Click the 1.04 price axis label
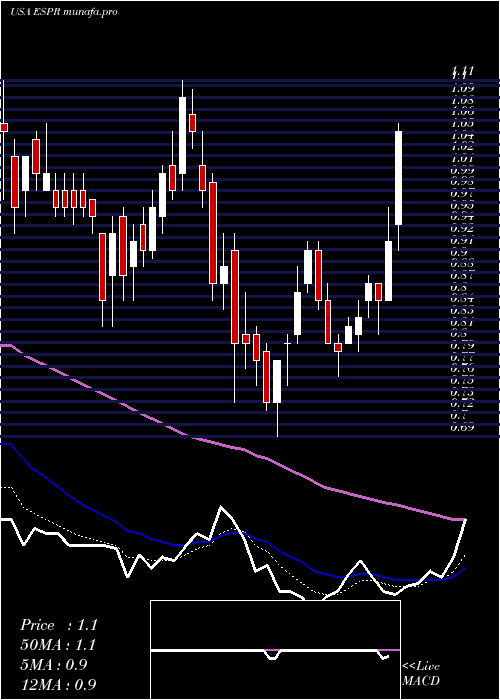 point(462,135)
